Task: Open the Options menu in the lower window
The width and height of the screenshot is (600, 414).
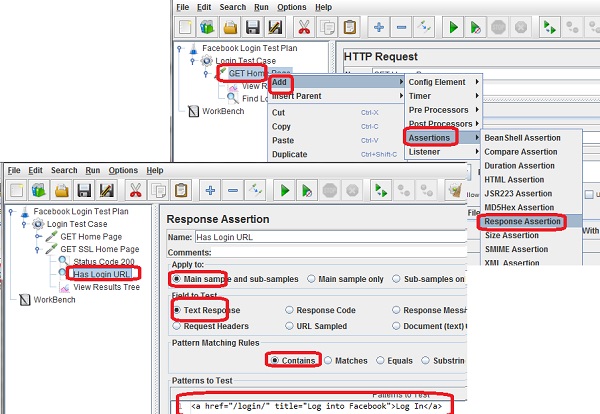Action: (x=124, y=171)
